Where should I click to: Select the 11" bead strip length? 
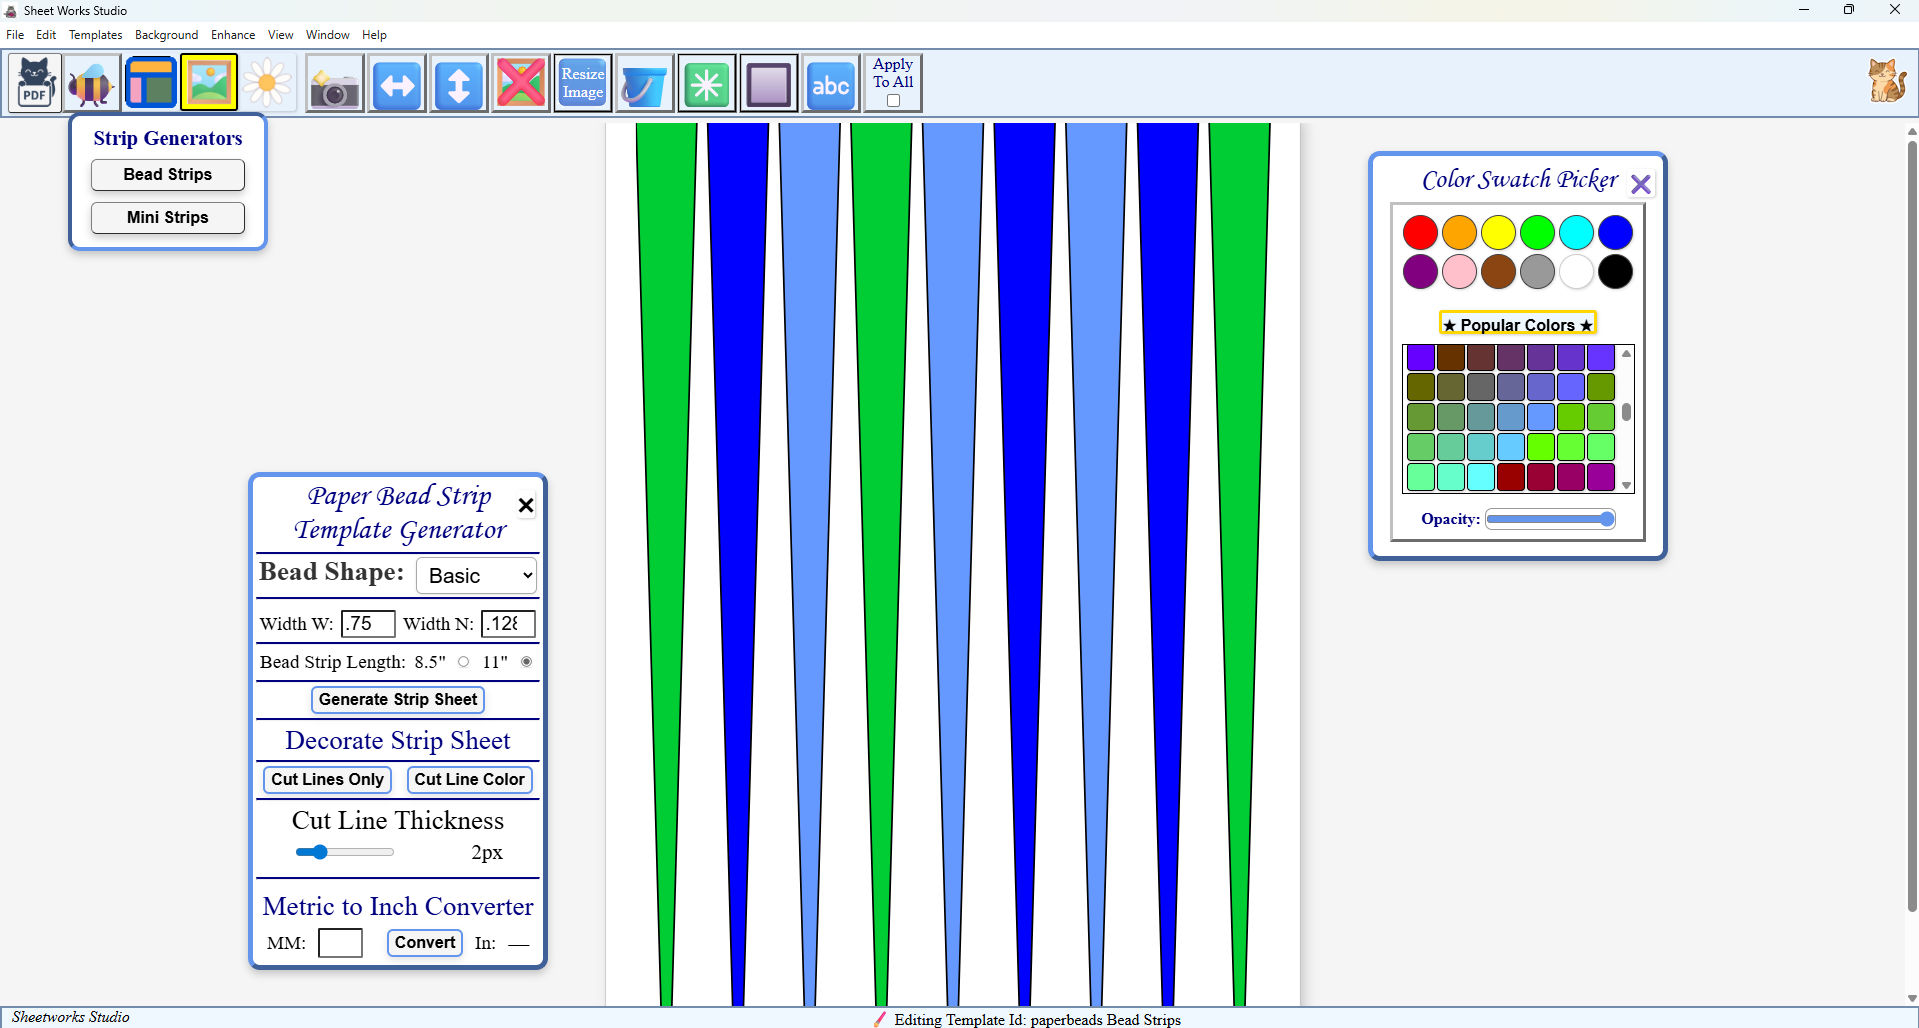[x=526, y=662]
